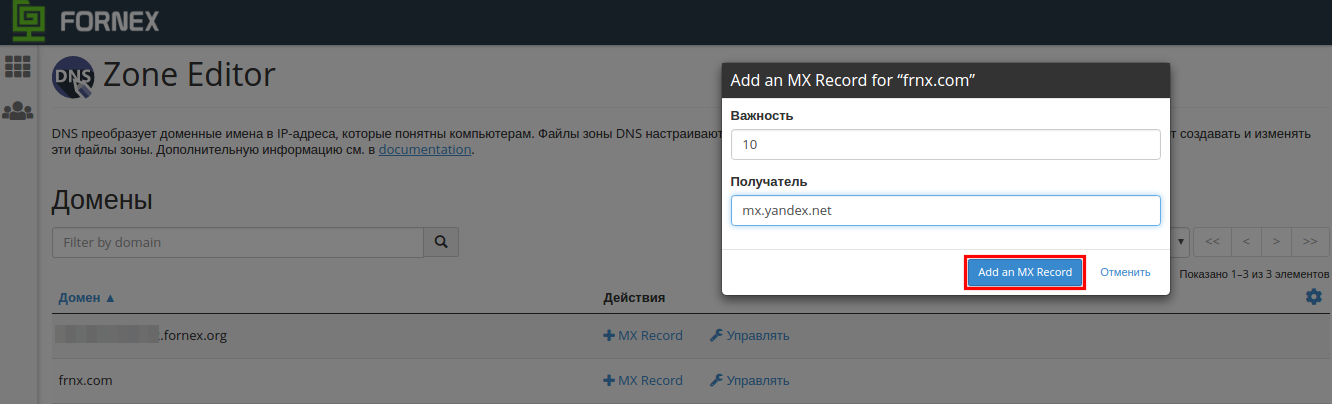The image size is (1332, 404).
Task: Open the page size dropdown arrow
Action: pyautogui.click(x=1182, y=242)
